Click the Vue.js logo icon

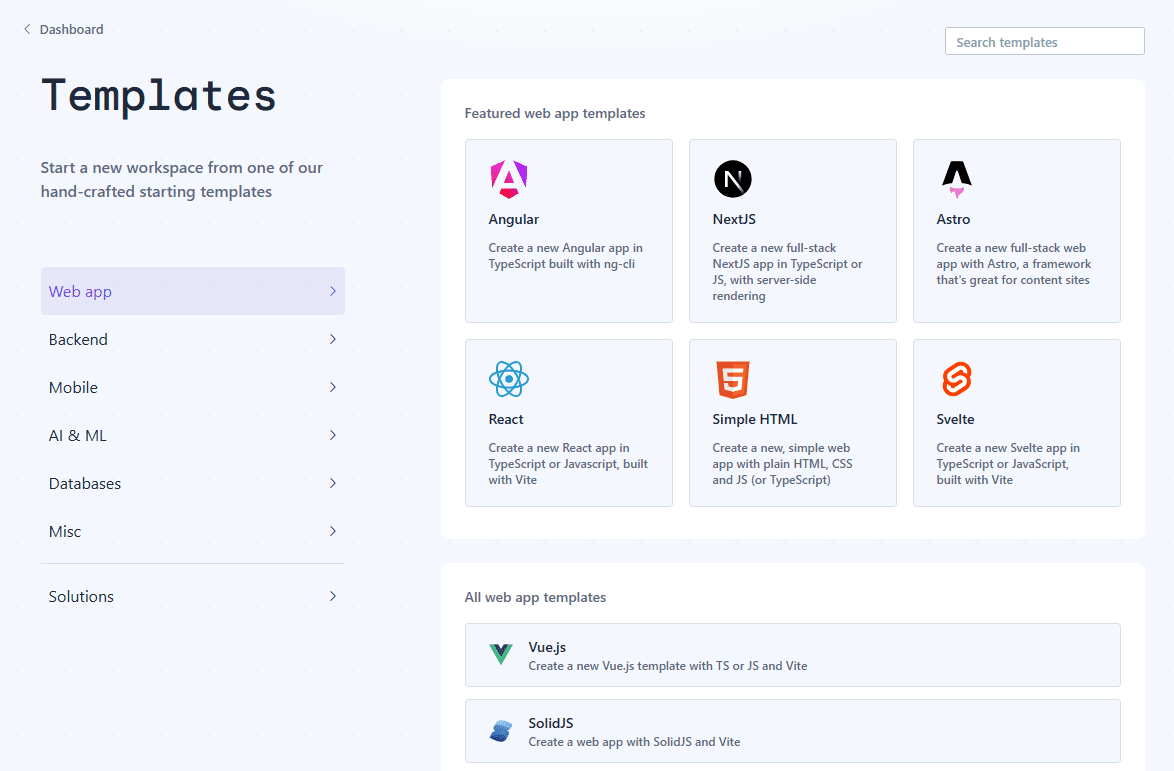[500, 655]
